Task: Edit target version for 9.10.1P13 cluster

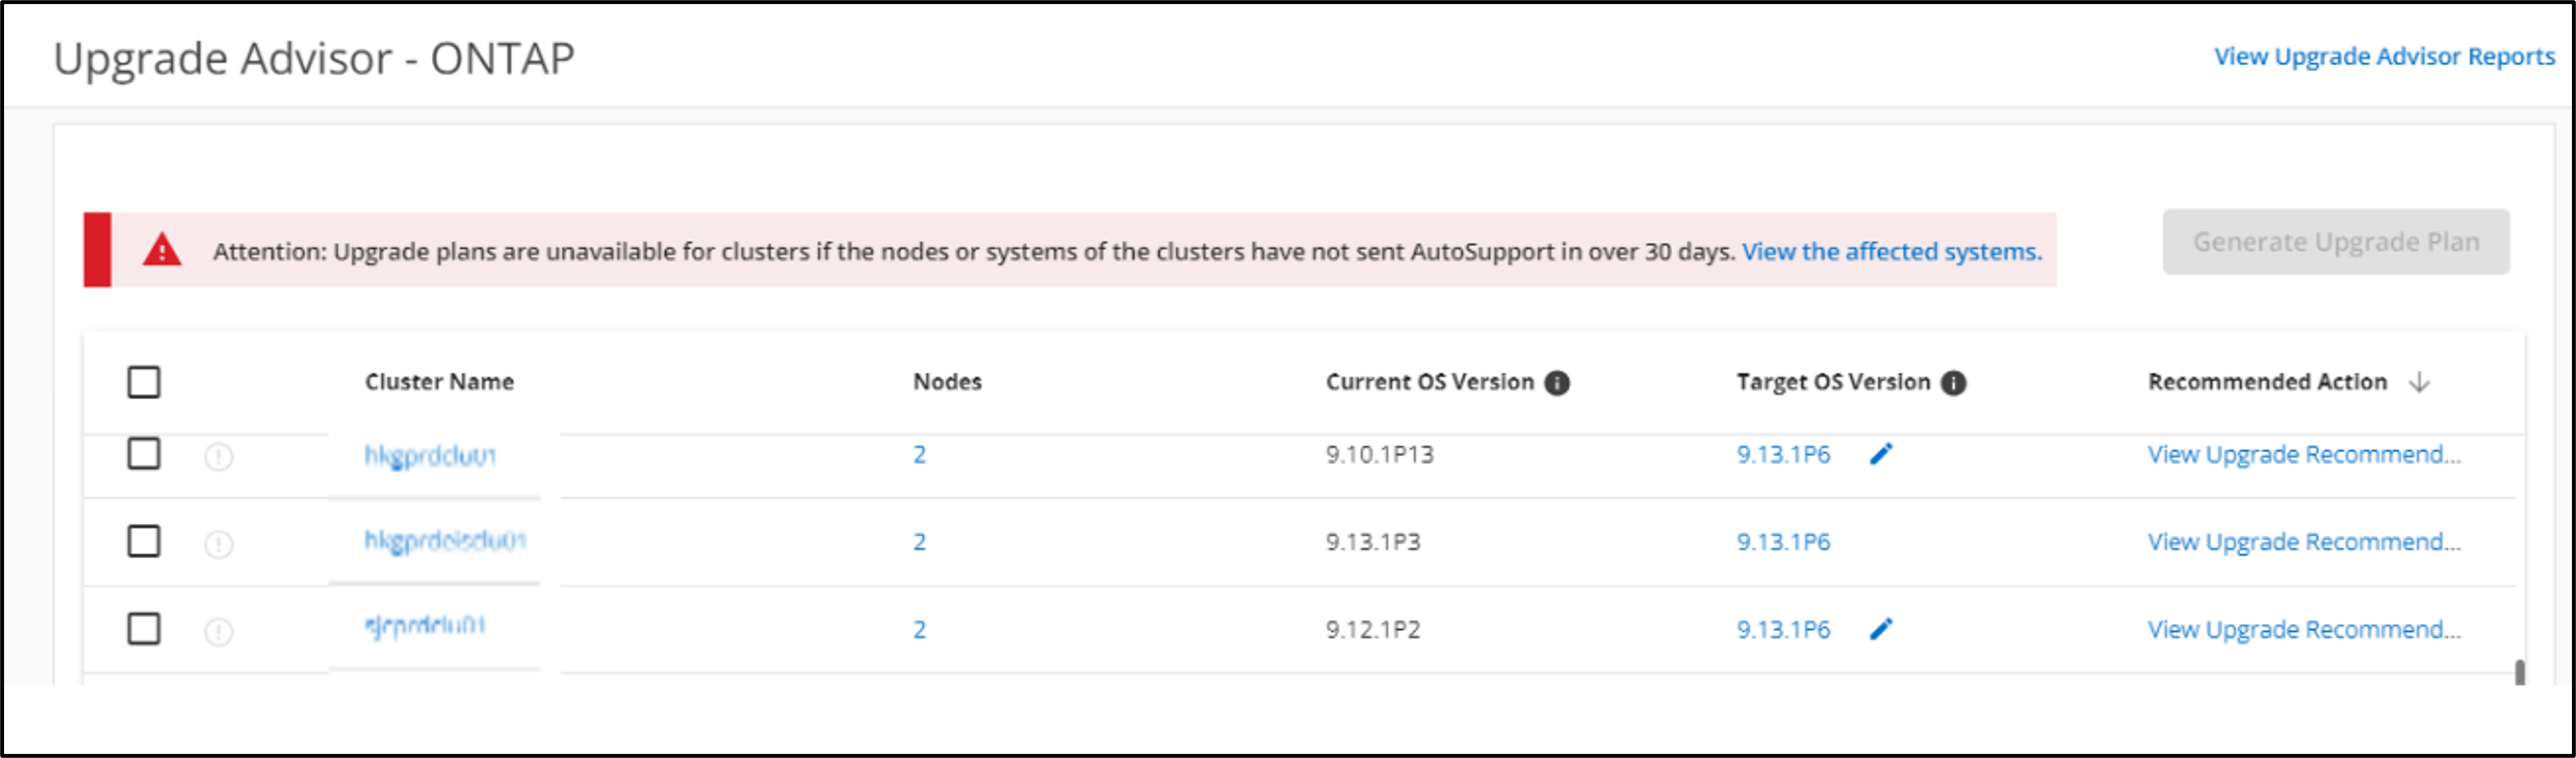Action: pyautogui.click(x=1881, y=455)
